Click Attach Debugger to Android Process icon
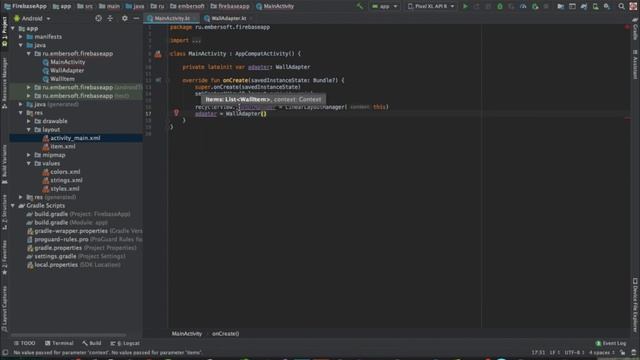 535,6
